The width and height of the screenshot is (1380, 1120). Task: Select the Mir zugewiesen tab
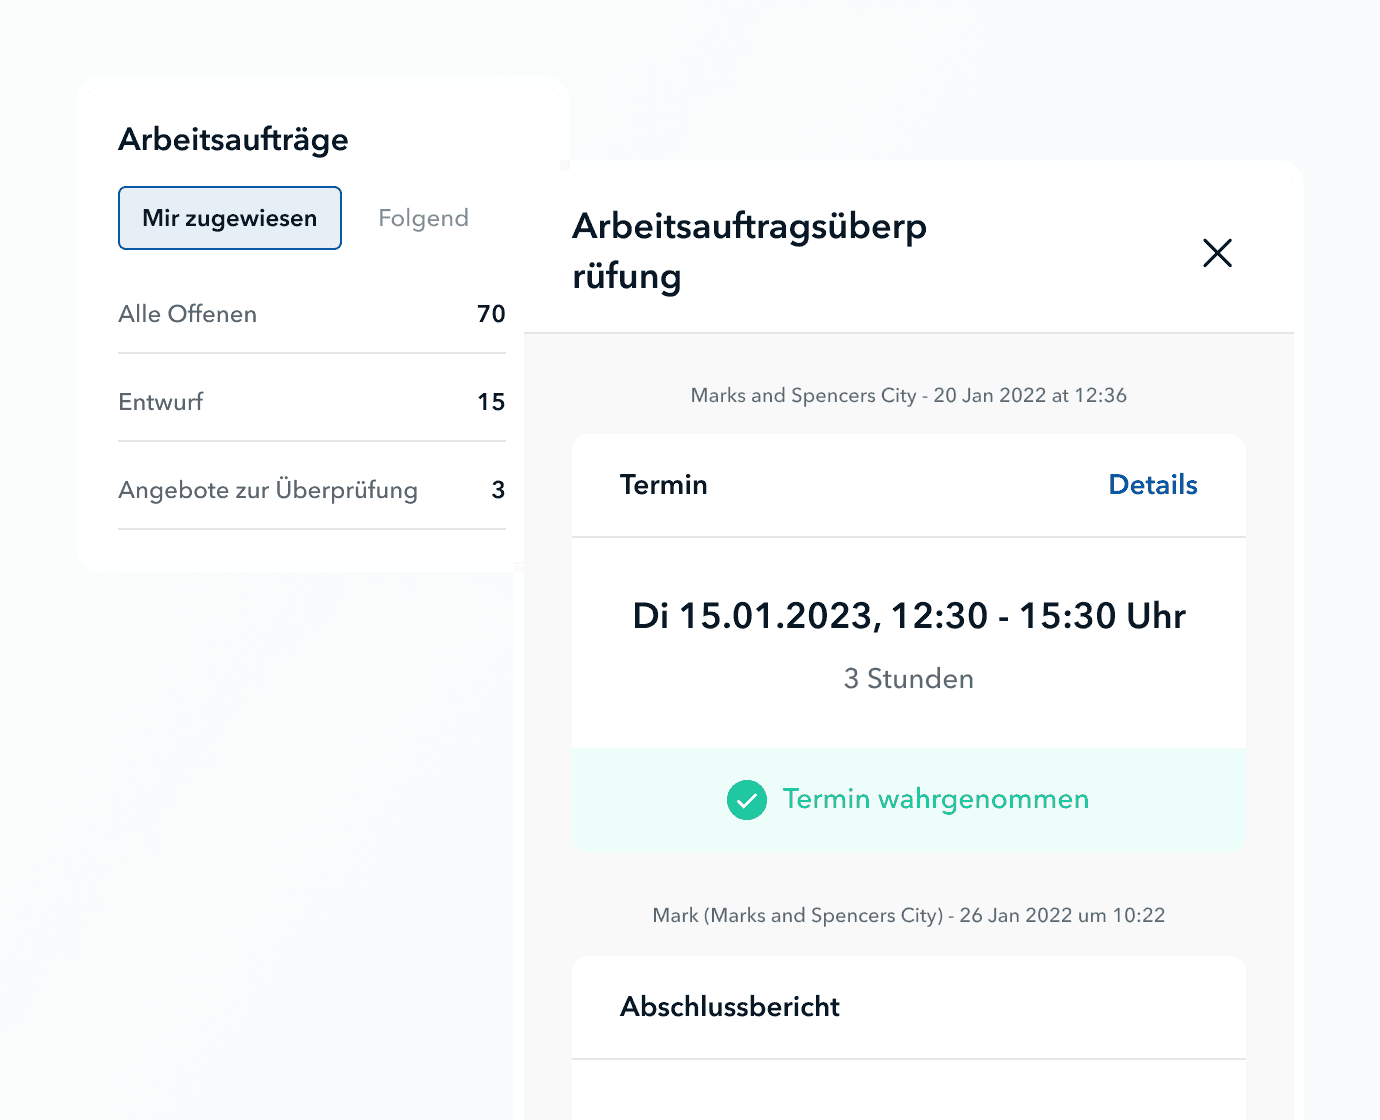click(x=230, y=218)
